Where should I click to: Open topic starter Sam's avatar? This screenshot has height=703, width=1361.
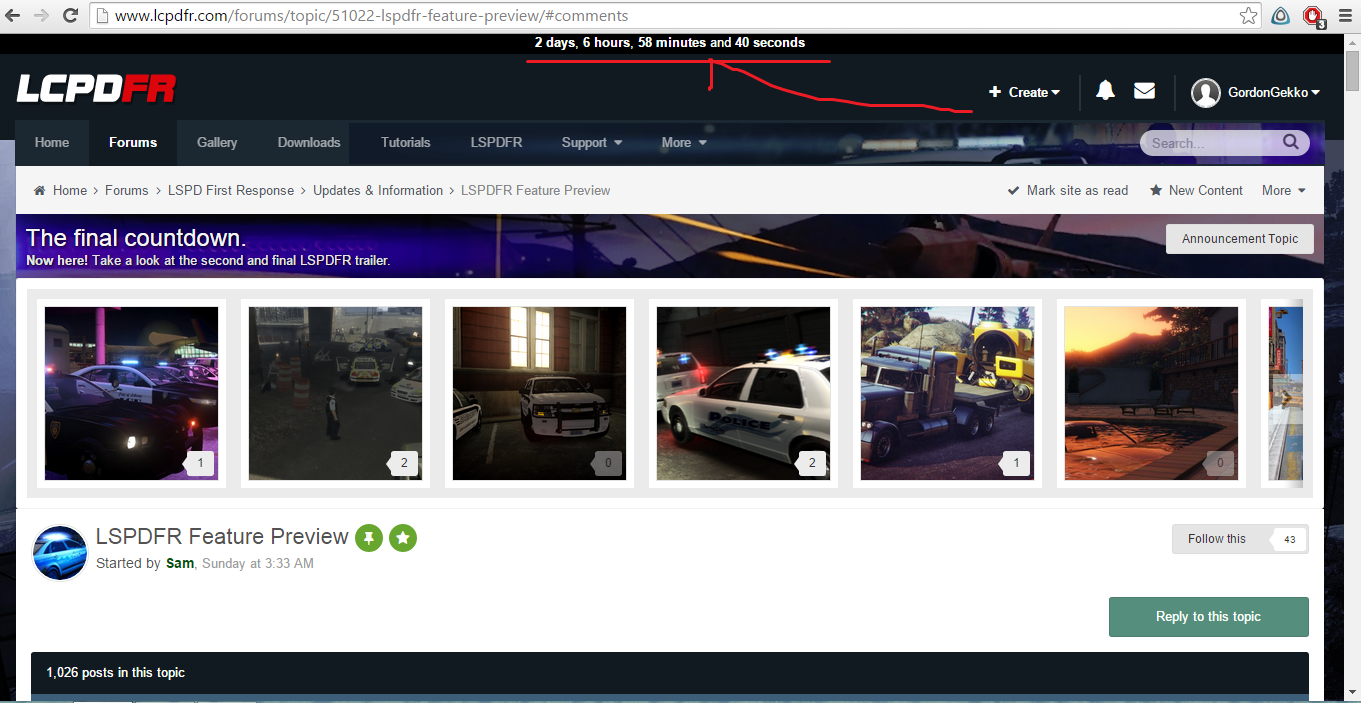tap(60, 553)
